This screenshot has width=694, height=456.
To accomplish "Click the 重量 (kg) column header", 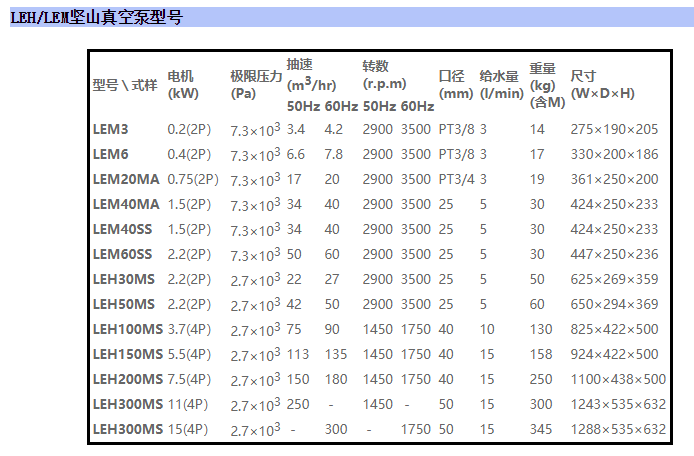I will pos(547,85).
